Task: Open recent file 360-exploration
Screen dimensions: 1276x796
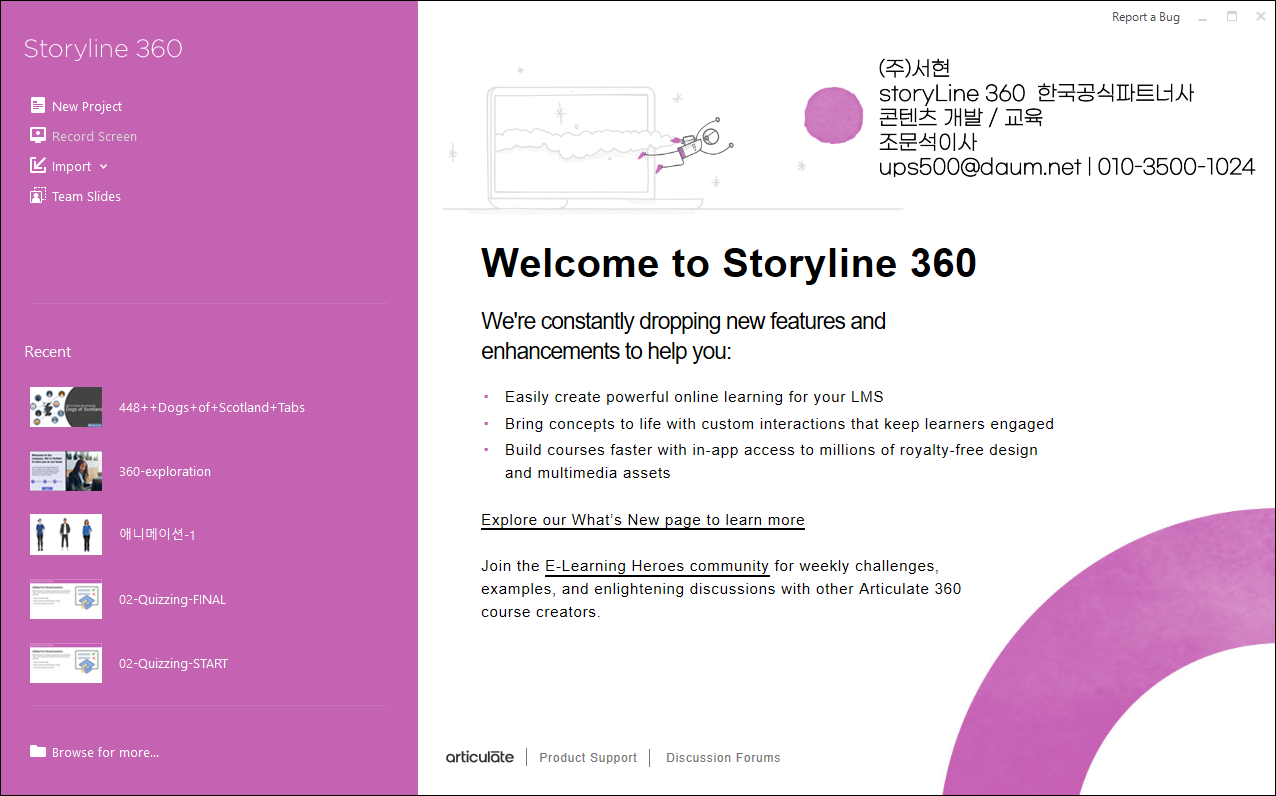Action: [165, 472]
